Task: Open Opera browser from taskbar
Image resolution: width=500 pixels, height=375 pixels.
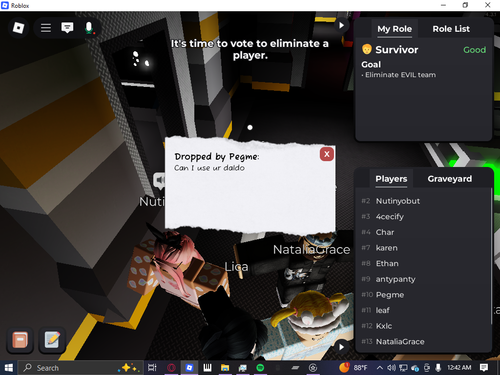Action: pos(171,368)
